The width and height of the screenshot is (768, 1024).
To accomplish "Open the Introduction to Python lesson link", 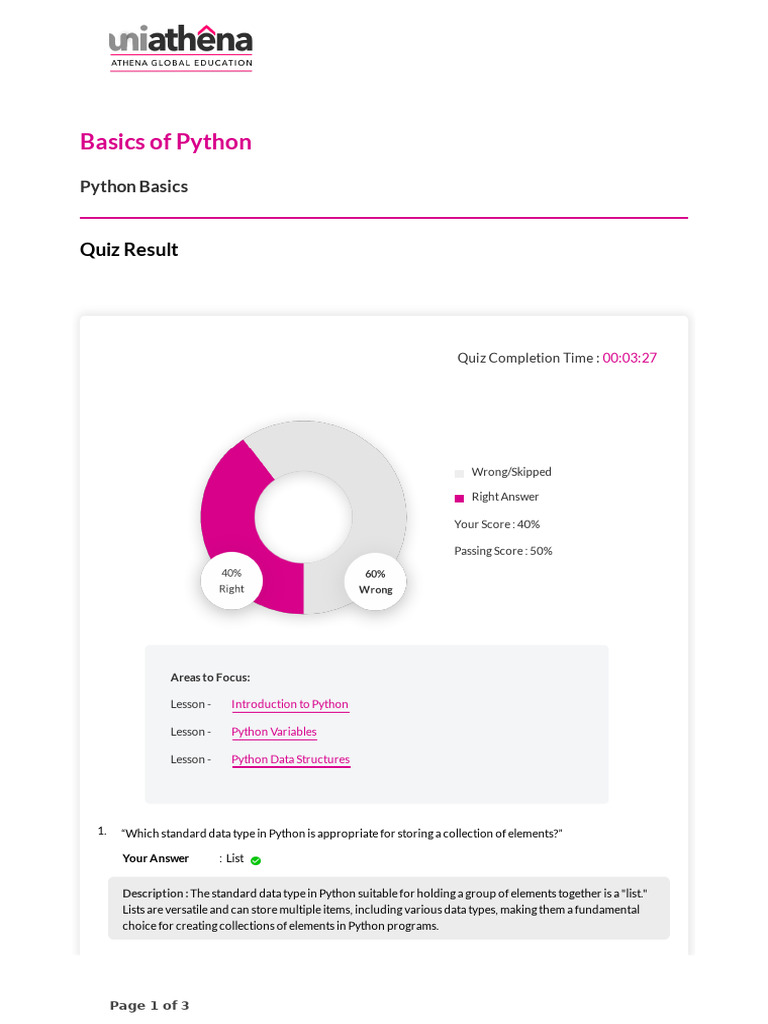I will point(290,704).
